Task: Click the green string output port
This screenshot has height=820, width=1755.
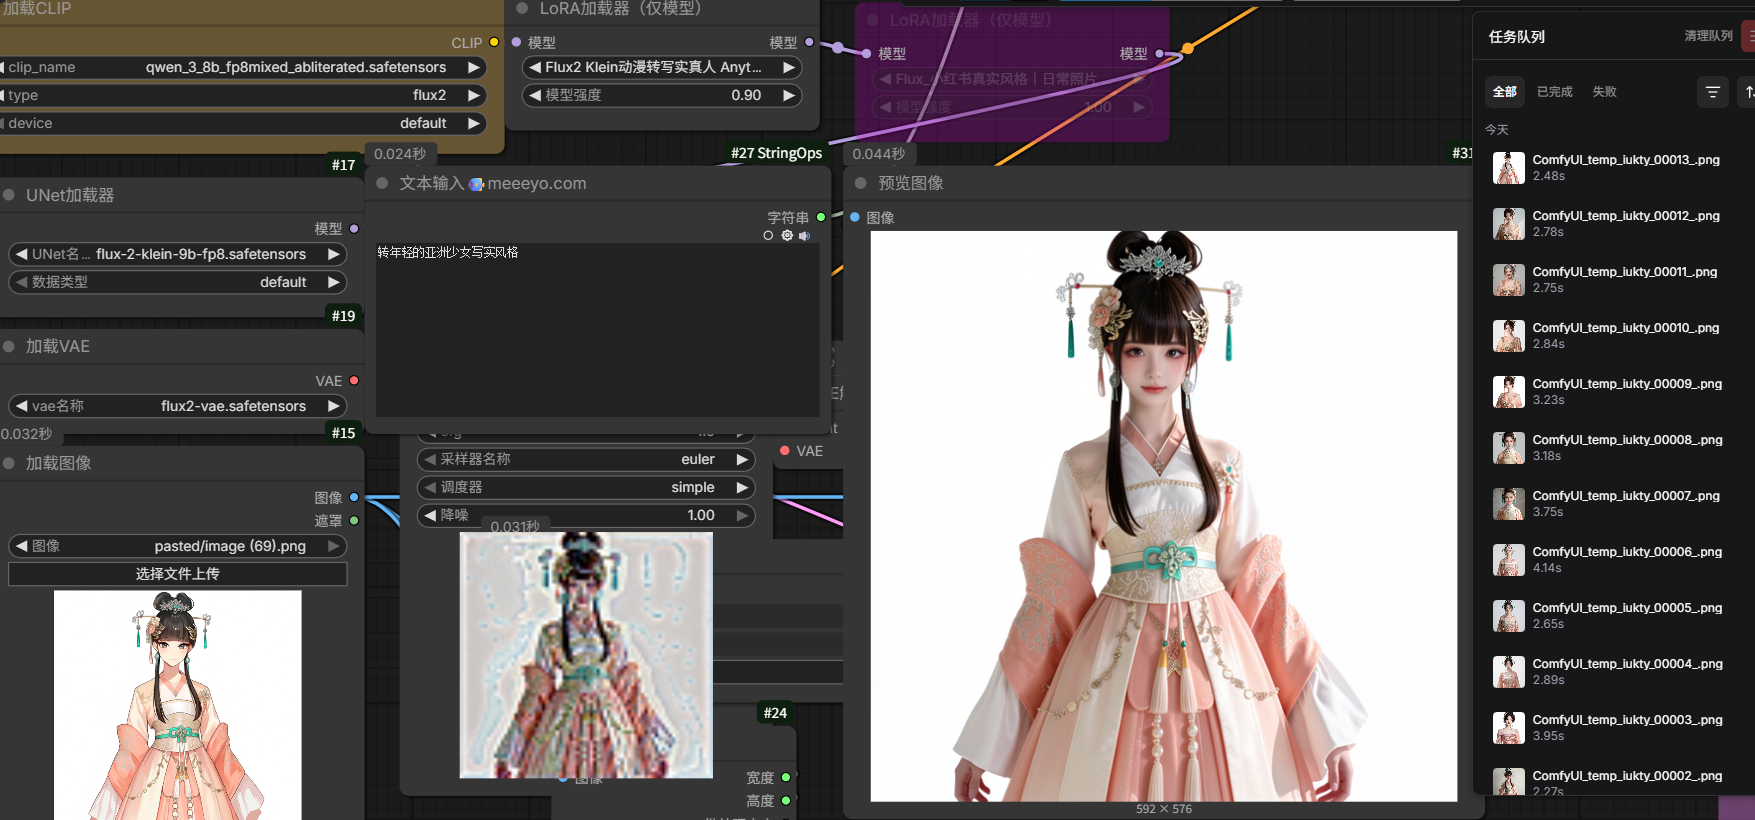Action: pyautogui.click(x=821, y=217)
